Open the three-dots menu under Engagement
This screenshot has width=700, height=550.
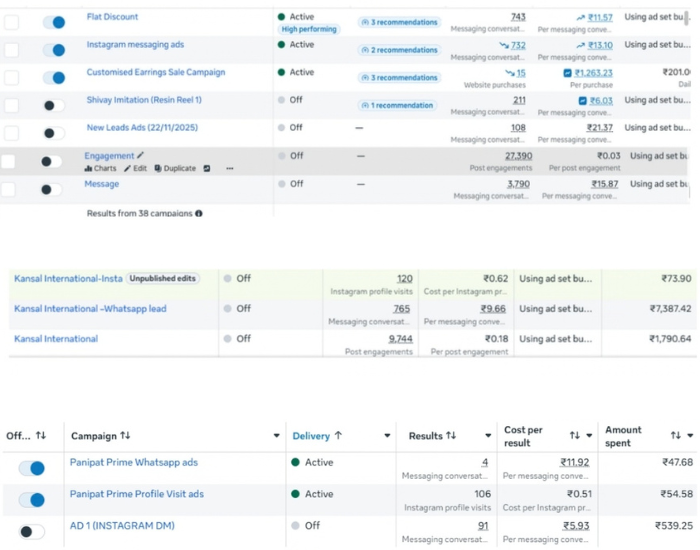[229, 168]
